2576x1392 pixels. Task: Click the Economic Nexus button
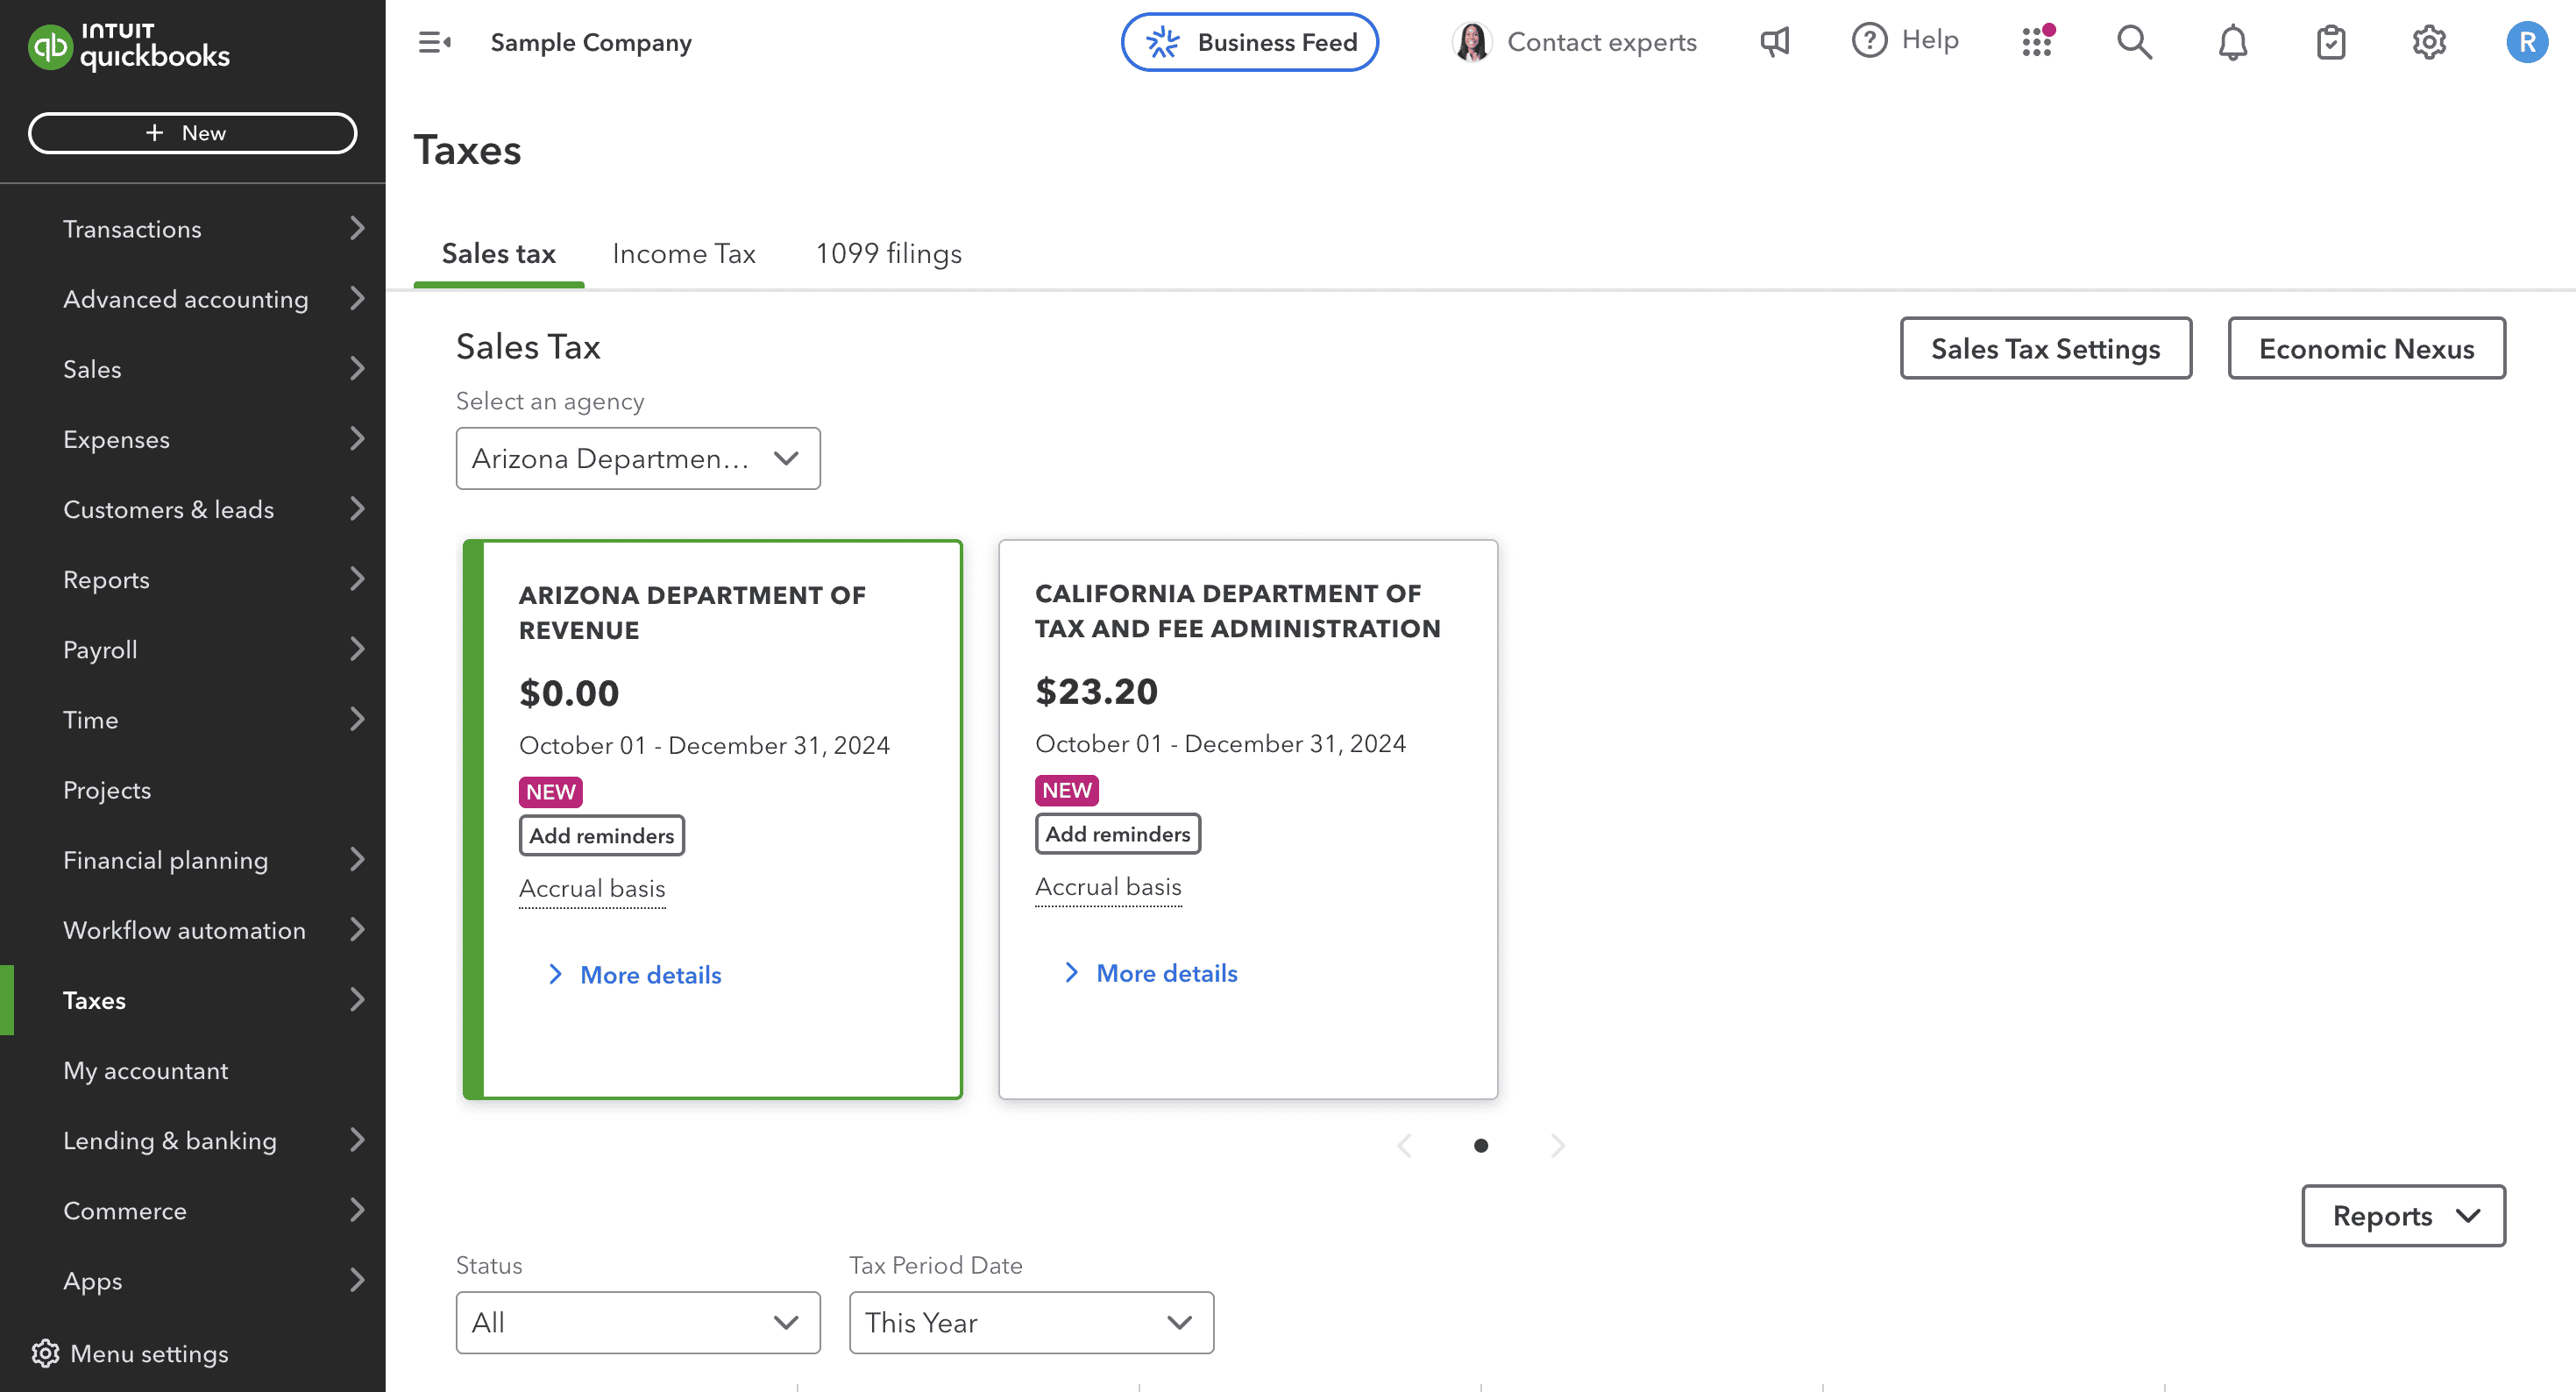(2367, 348)
